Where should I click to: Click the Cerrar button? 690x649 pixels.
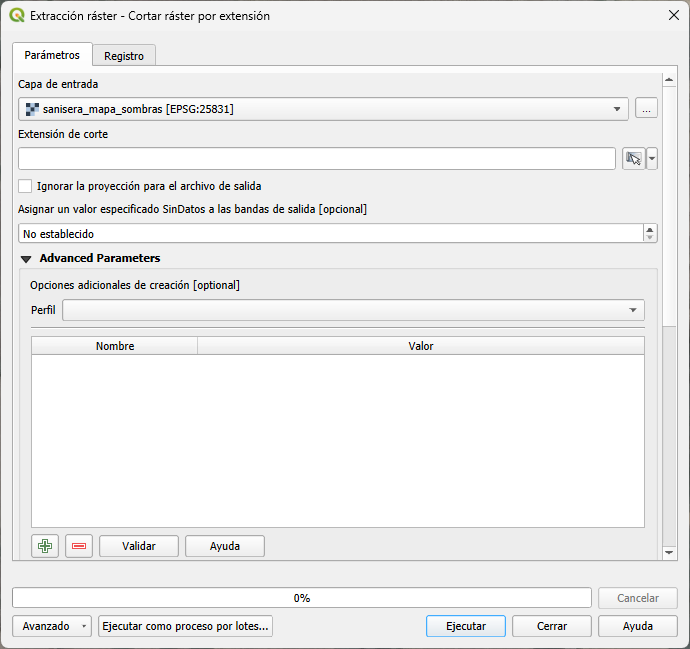tap(551, 626)
